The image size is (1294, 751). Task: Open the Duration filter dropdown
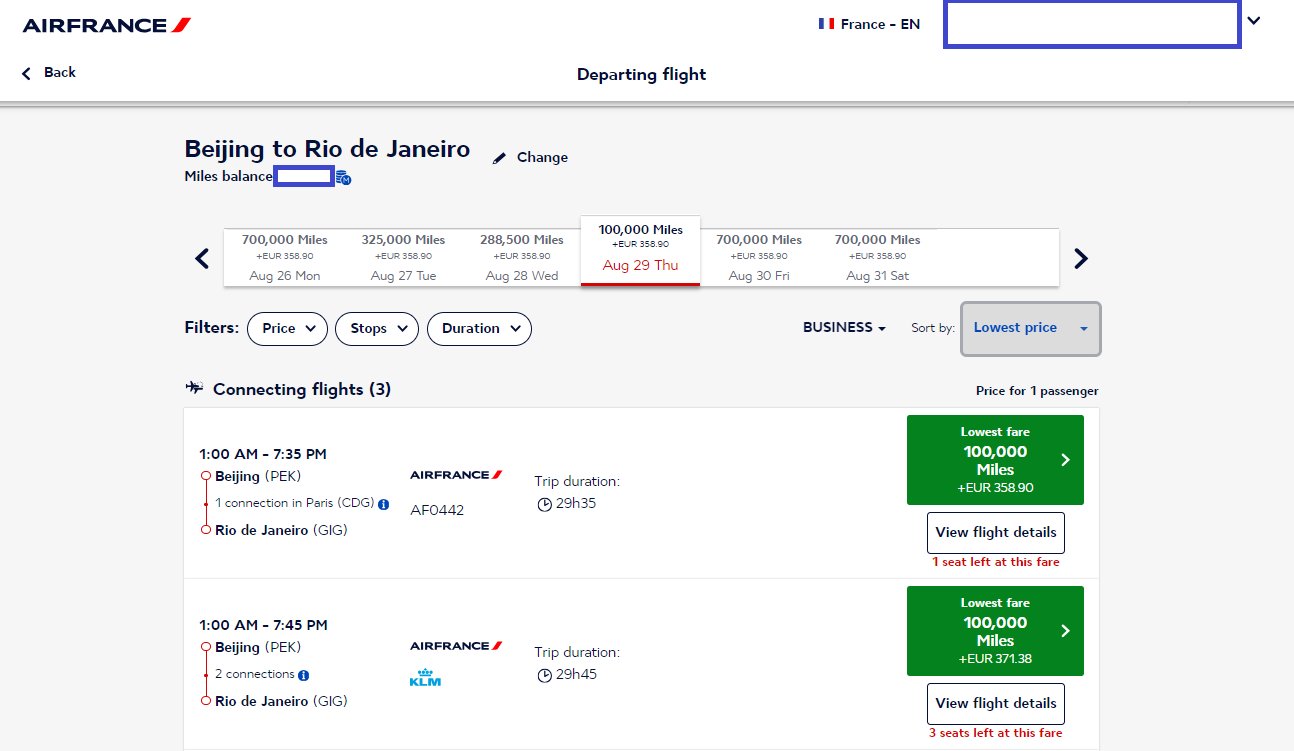pyautogui.click(x=479, y=329)
